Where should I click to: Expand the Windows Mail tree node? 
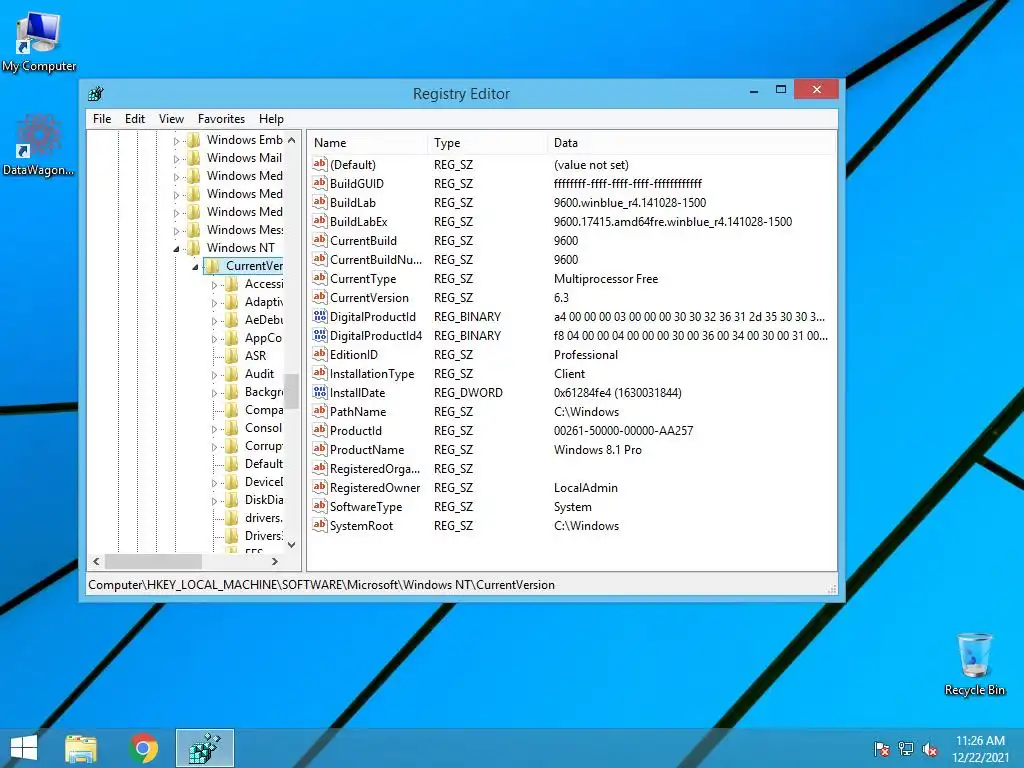176,159
